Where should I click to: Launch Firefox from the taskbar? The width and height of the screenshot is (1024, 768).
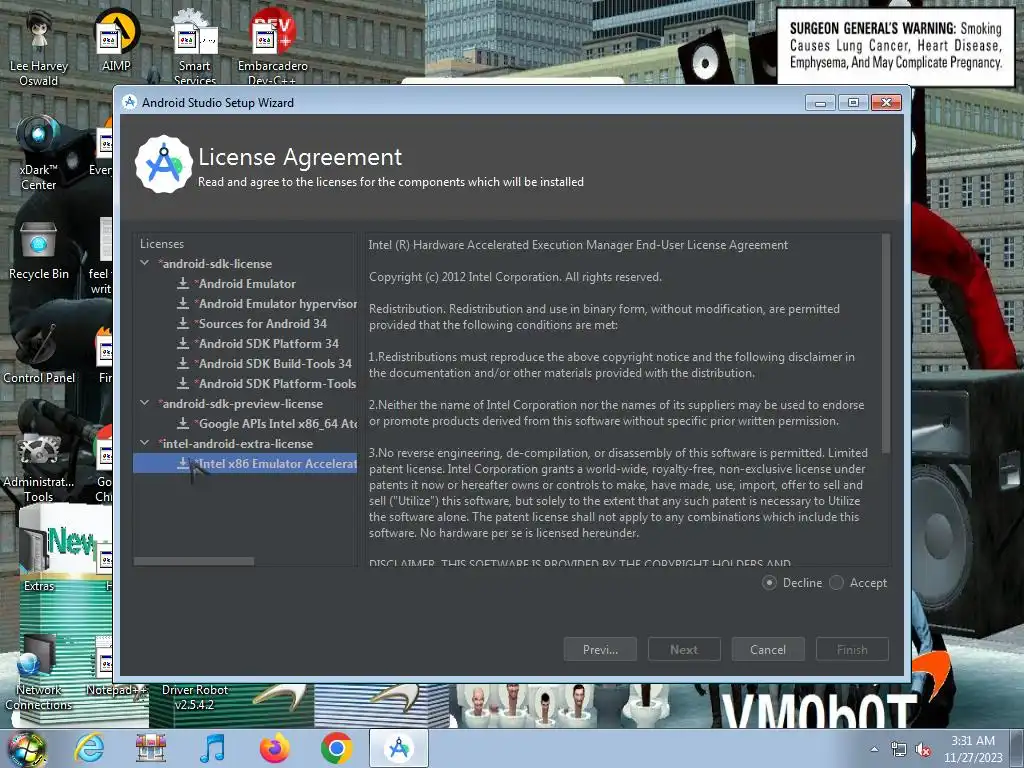point(275,748)
